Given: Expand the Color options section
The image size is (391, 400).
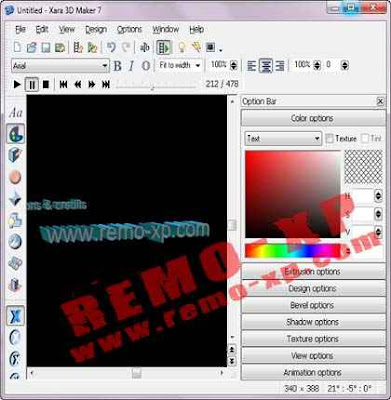Looking at the screenshot, I should pyautogui.click(x=313, y=118).
